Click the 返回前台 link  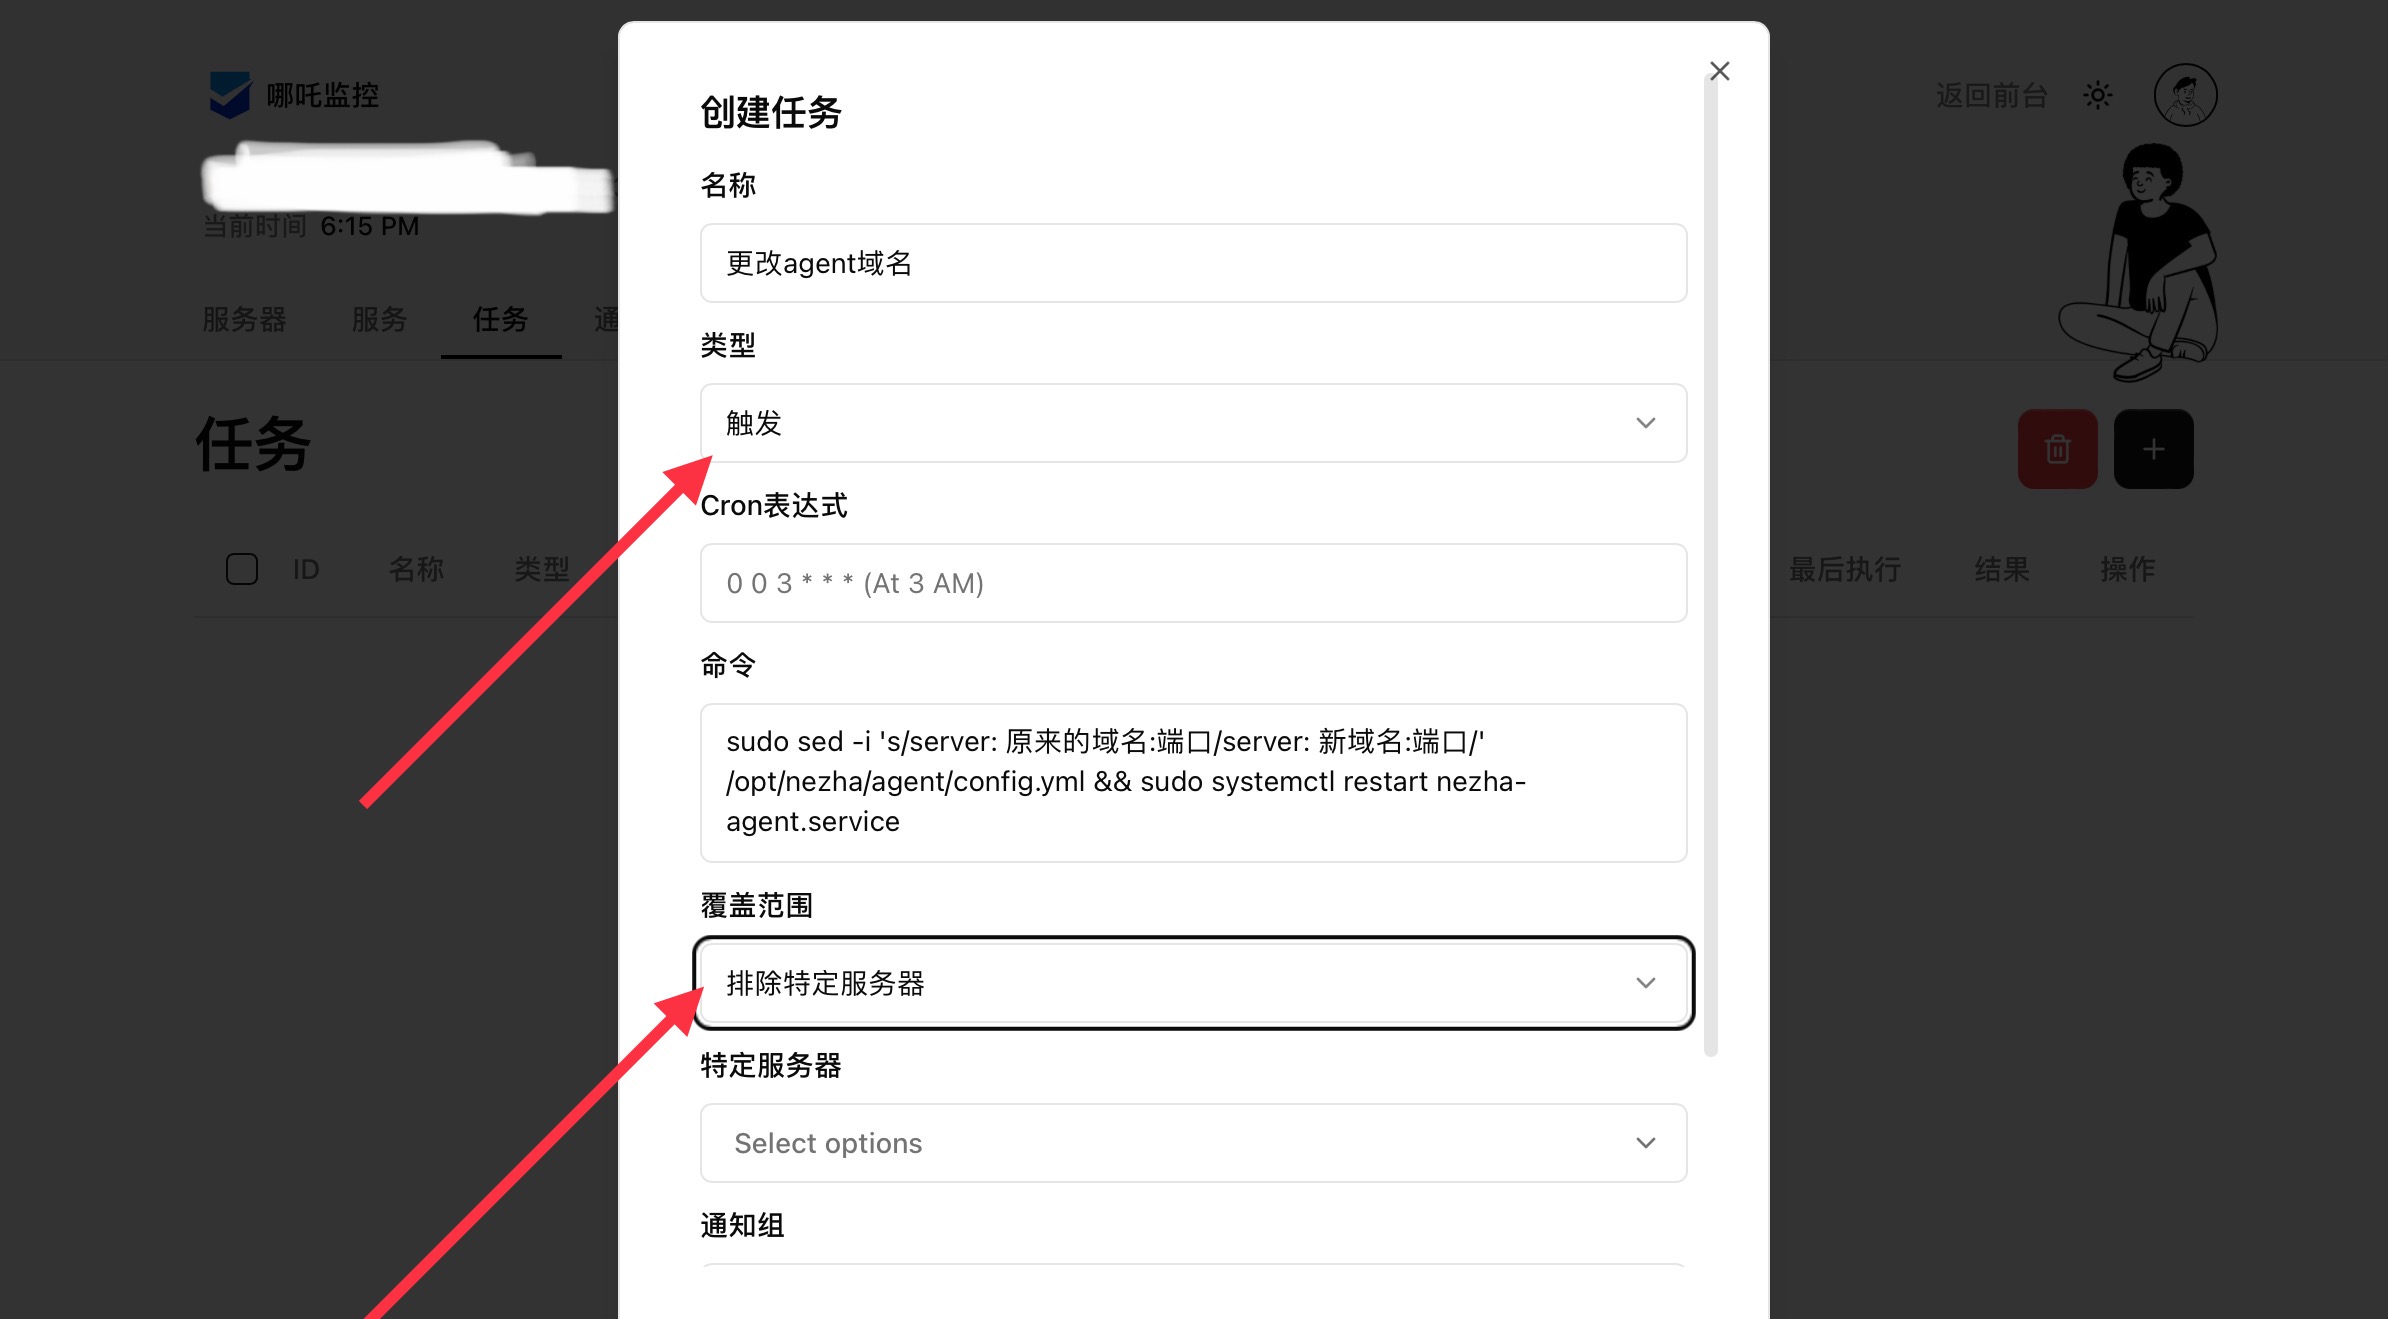[x=1991, y=95]
